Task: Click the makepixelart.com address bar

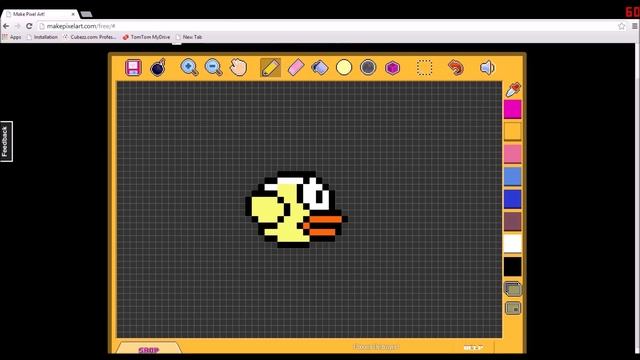Action: point(327,26)
